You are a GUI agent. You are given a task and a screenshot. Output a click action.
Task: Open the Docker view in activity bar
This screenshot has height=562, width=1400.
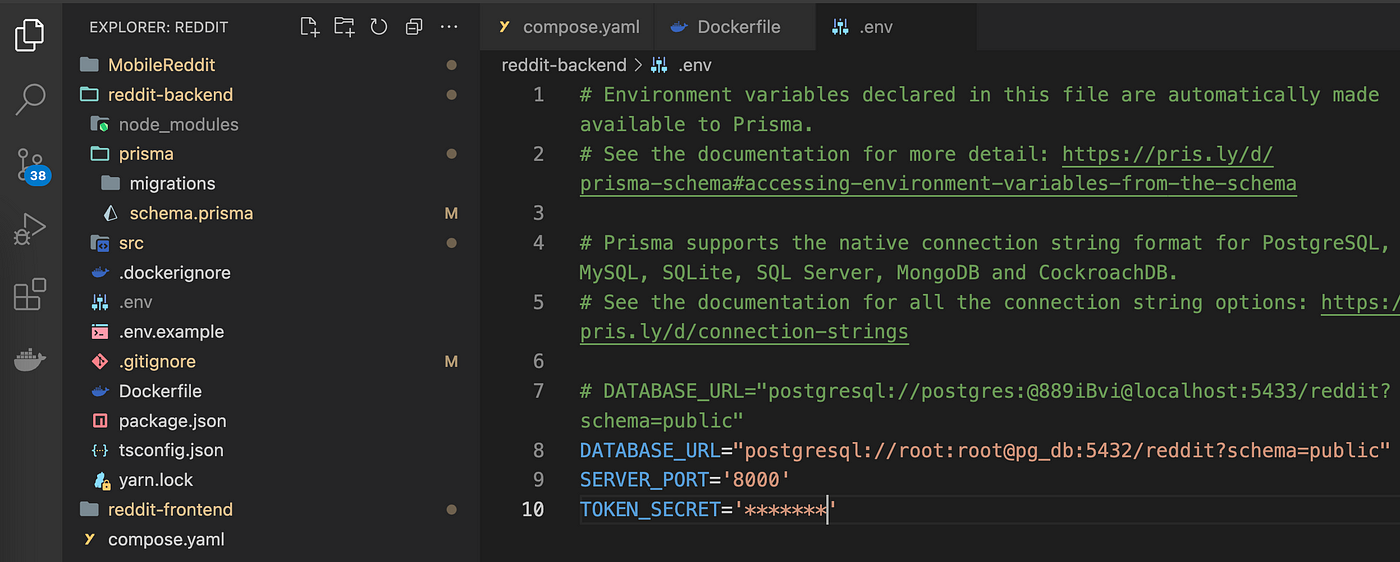[x=30, y=360]
